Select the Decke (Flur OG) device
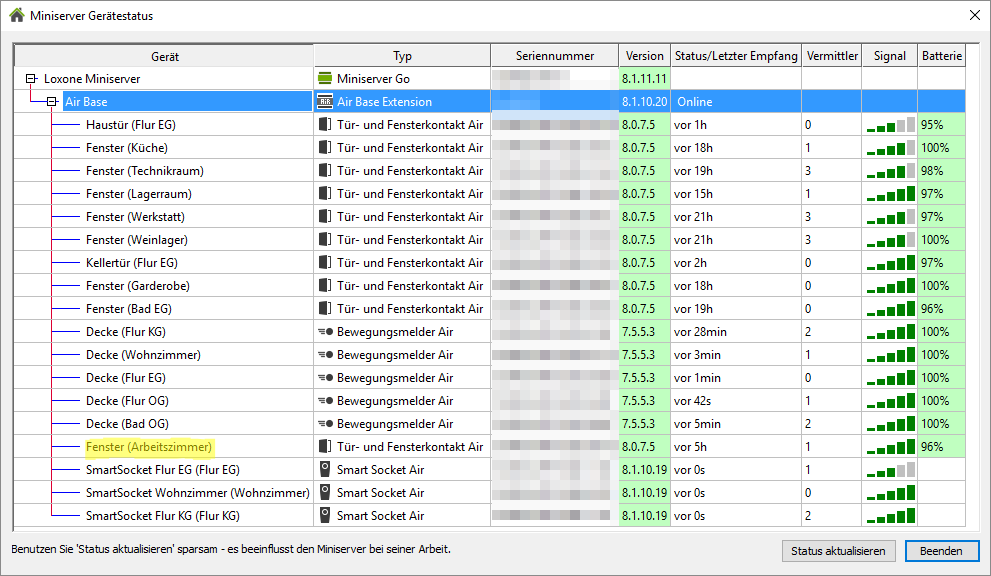 coord(128,401)
